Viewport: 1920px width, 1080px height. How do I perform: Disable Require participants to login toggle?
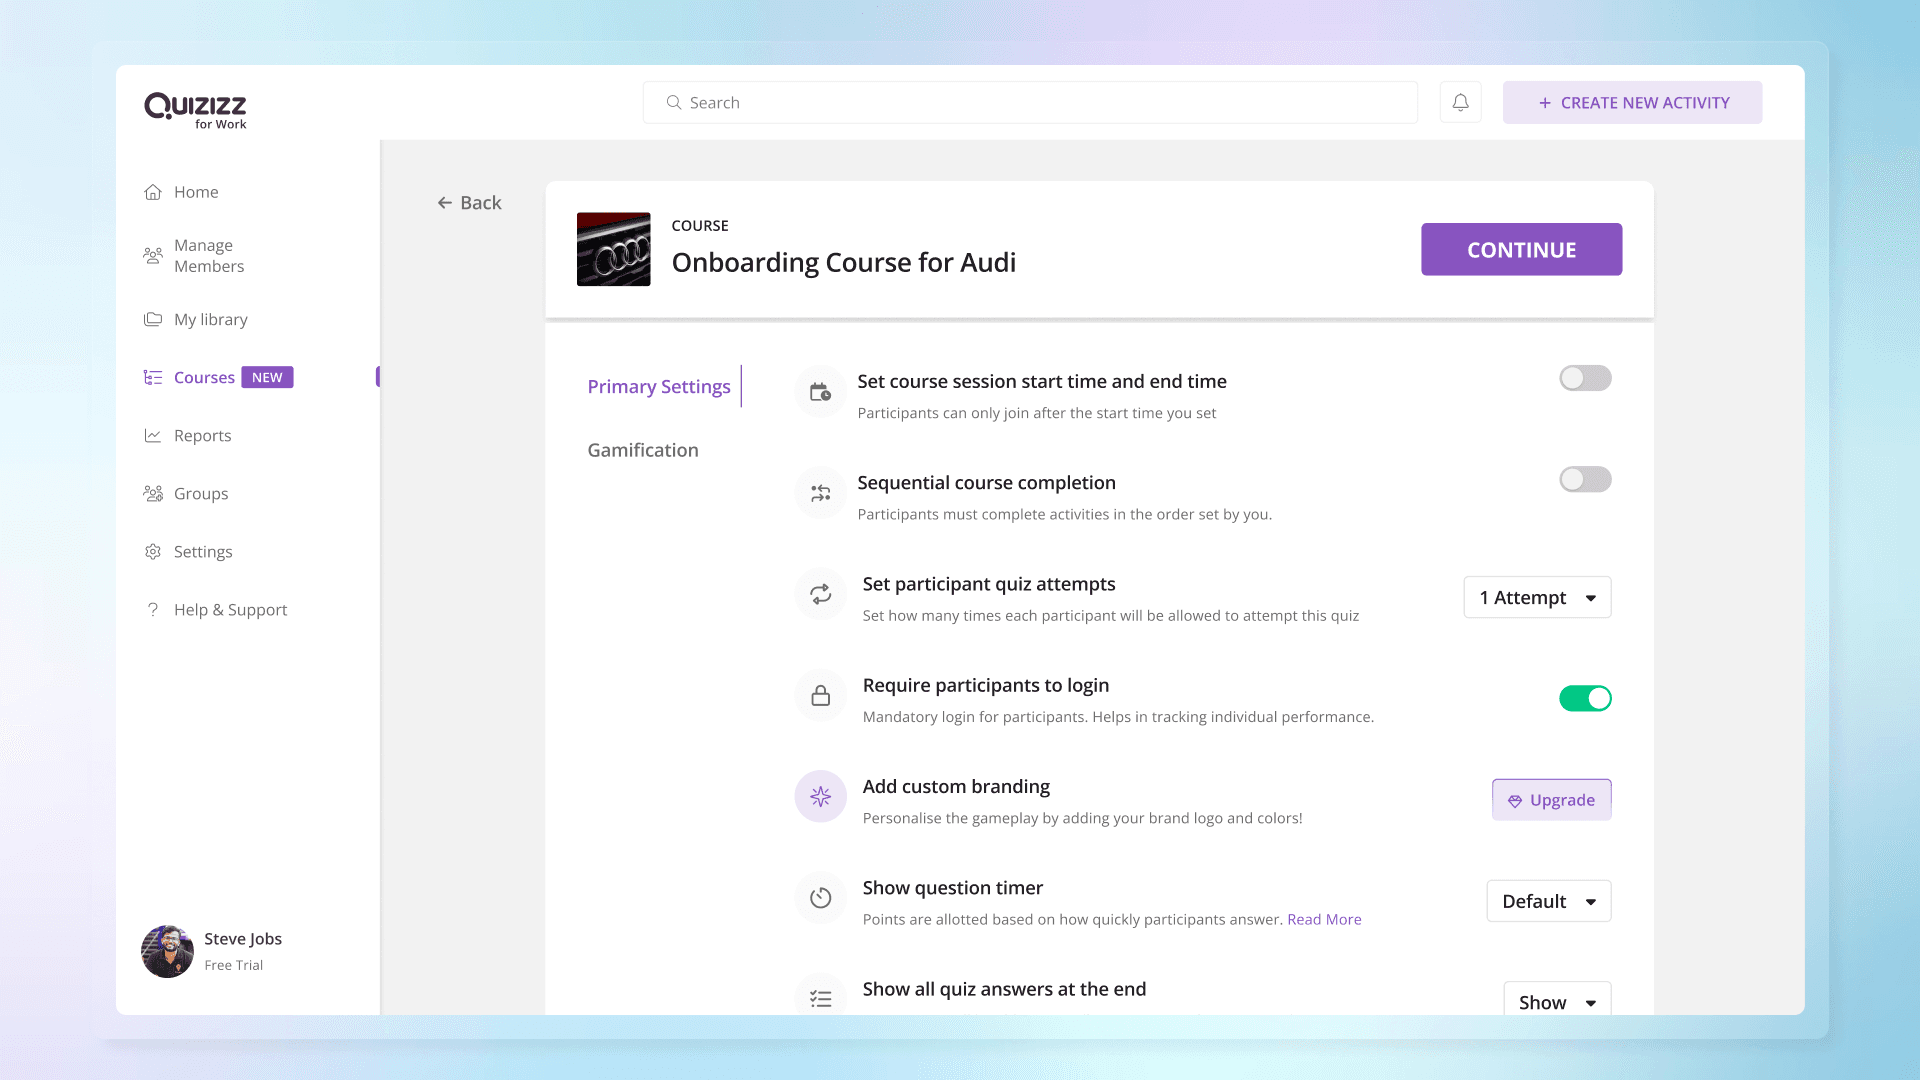(x=1585, y=698)
